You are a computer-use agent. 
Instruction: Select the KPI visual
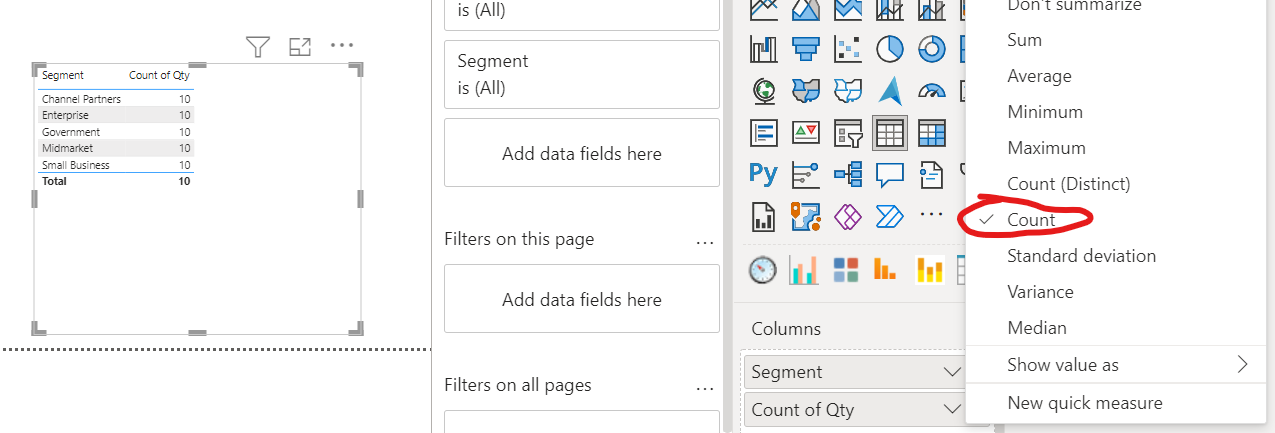pos(806,132)
